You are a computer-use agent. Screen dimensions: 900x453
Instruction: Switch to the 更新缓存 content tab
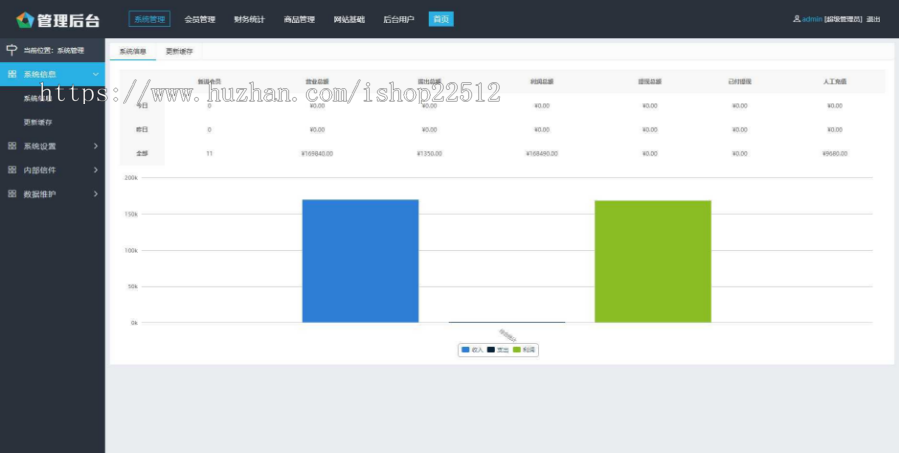[179, 51]
